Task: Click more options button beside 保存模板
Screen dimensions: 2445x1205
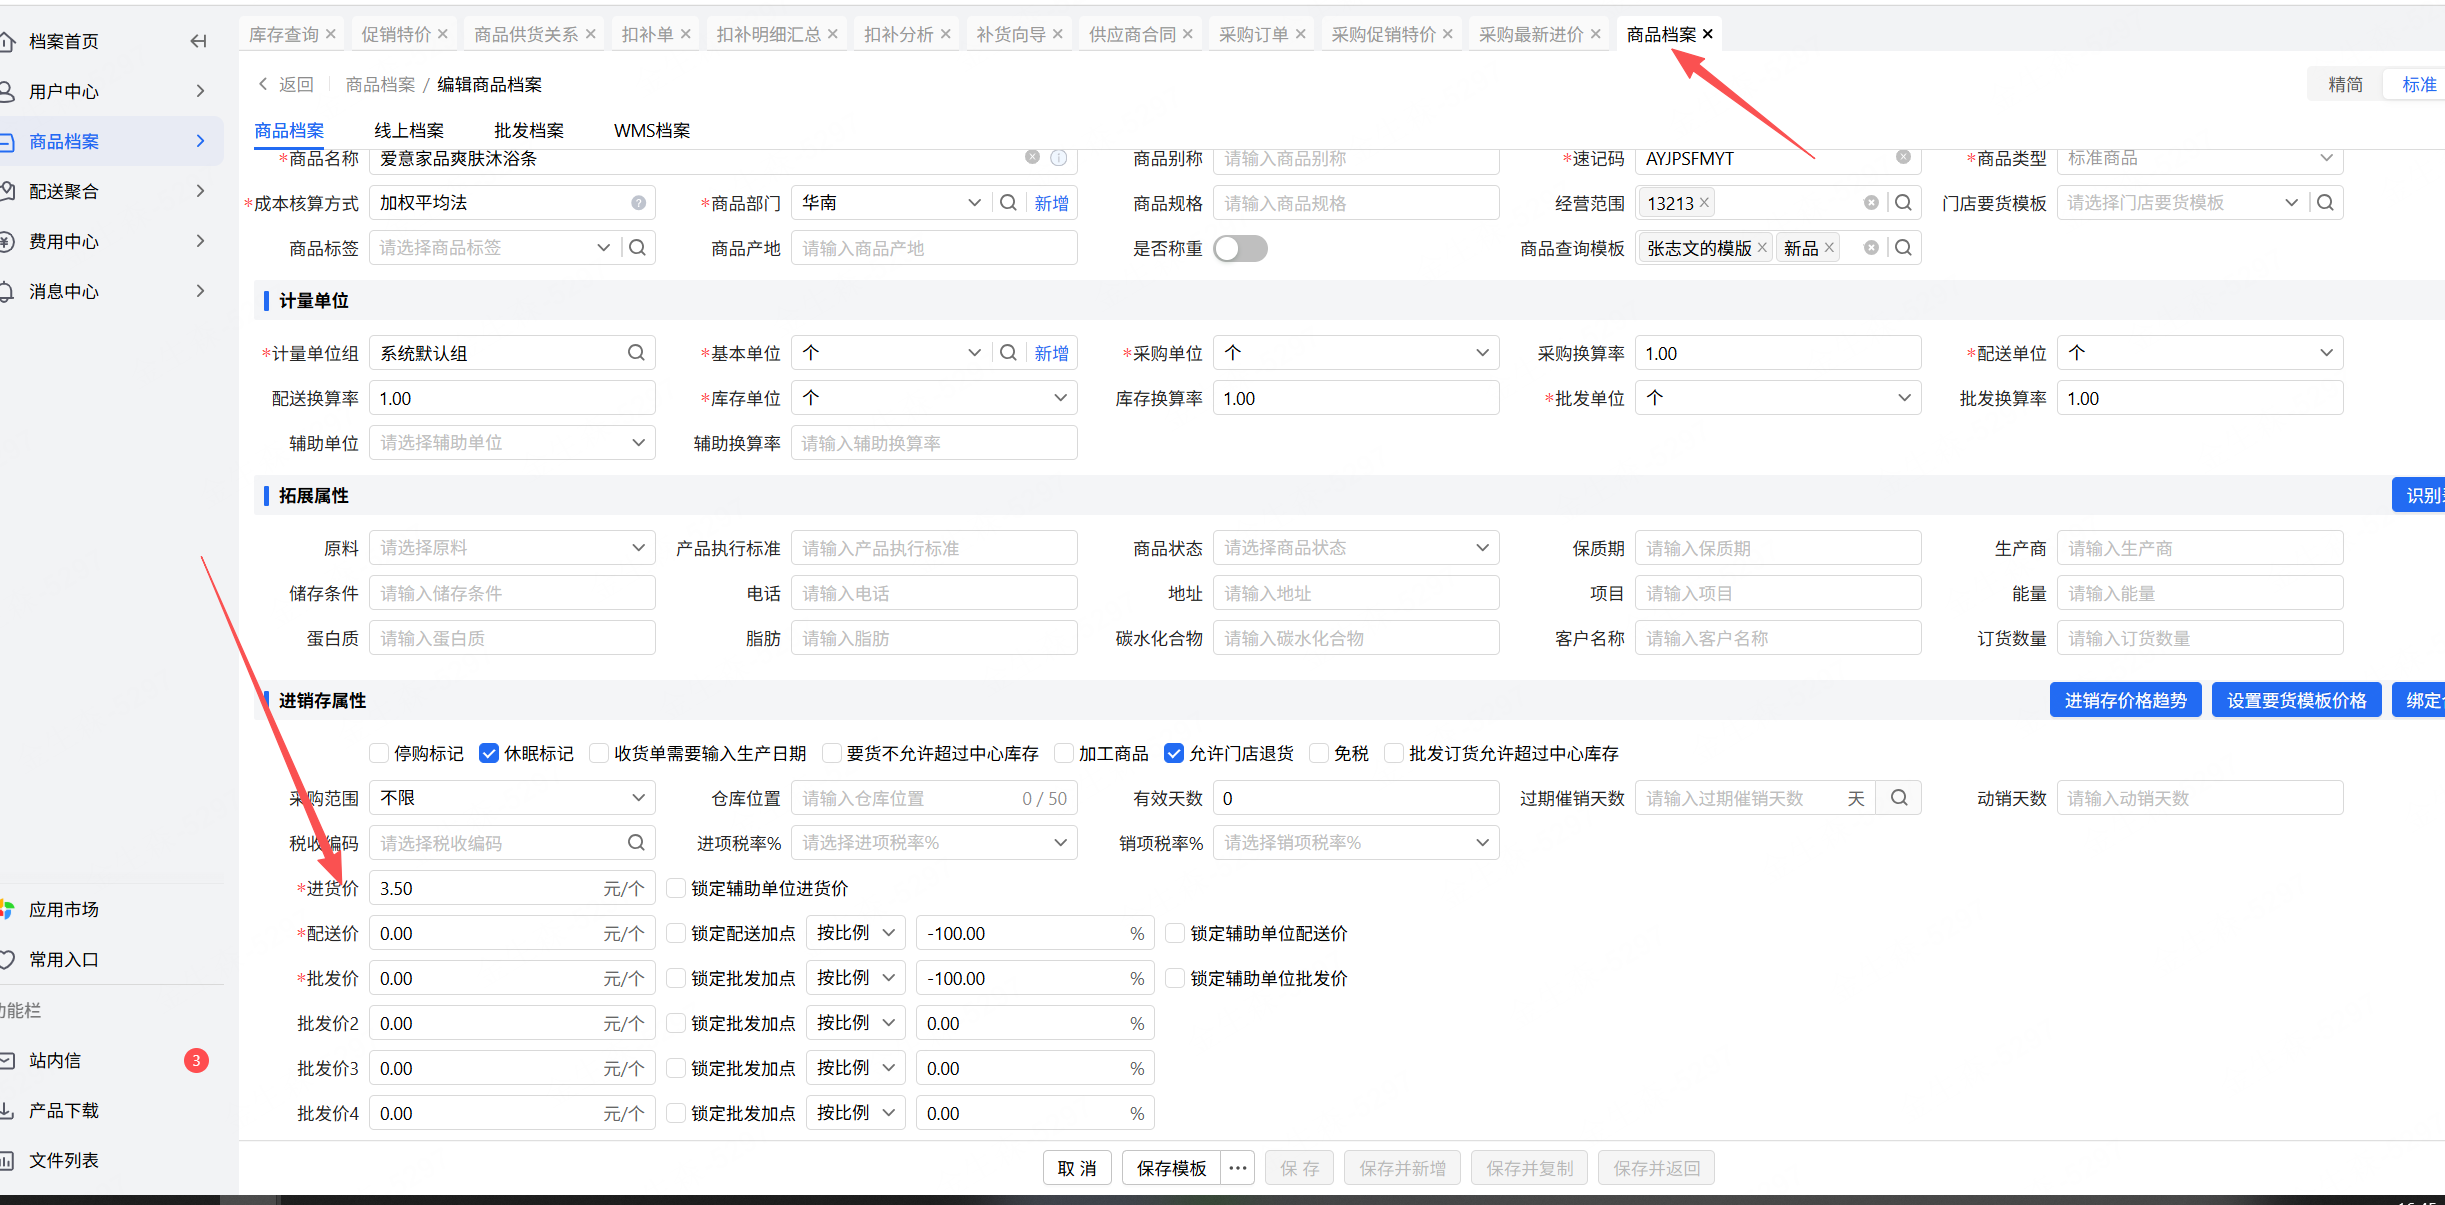Action: (1238, 1168)
